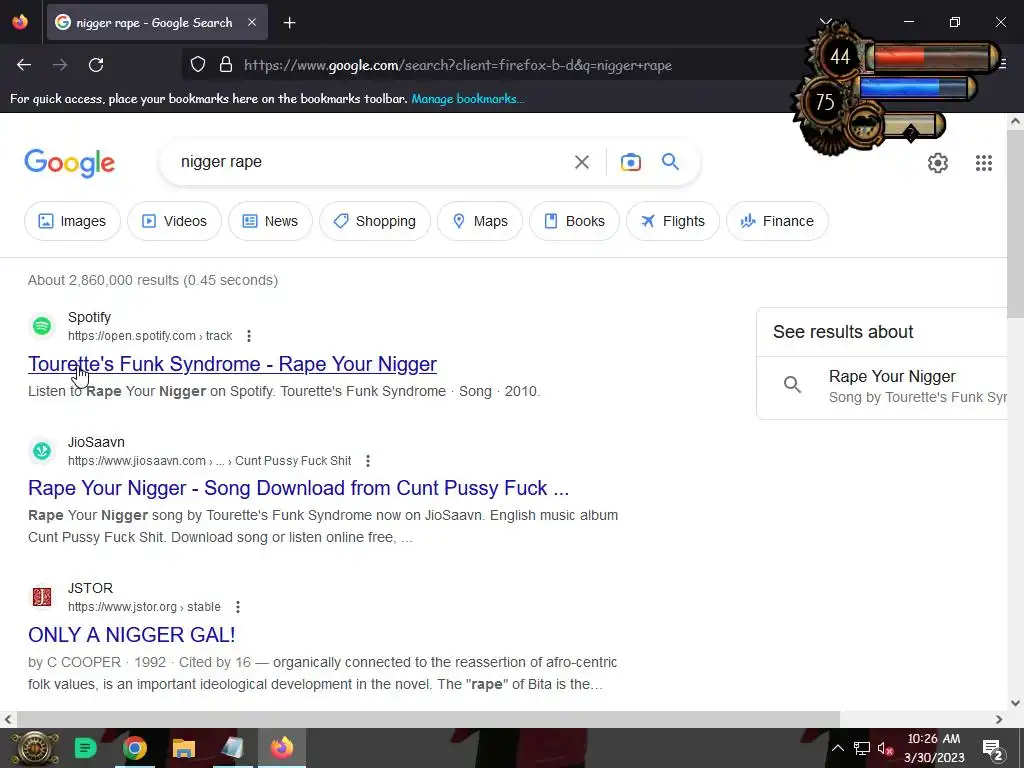Viewport: 1024px width, 768px height.
Task: Open a new tab with plus button
Action: point(289,23)
